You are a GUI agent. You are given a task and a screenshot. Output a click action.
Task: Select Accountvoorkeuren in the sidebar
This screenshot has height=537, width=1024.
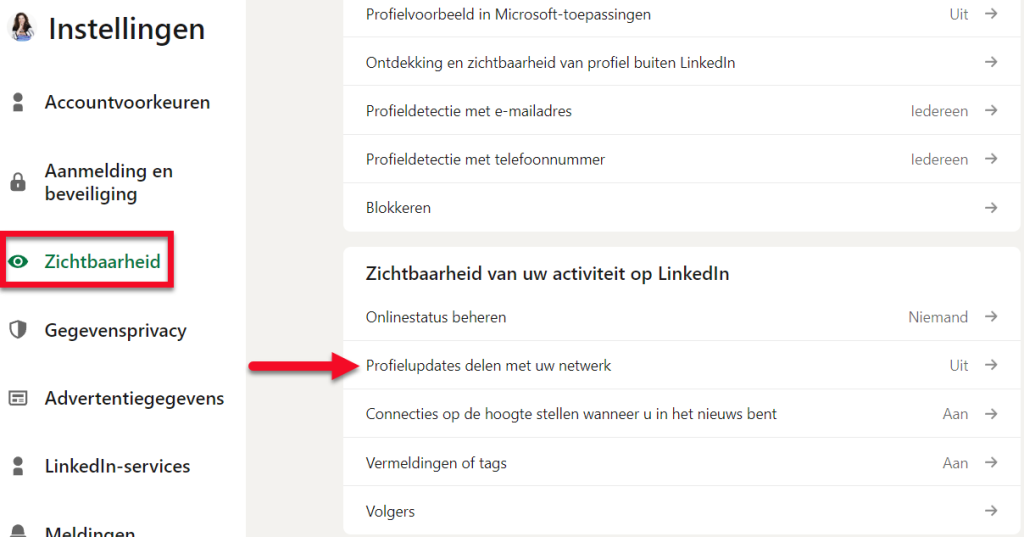pos(127,102)
